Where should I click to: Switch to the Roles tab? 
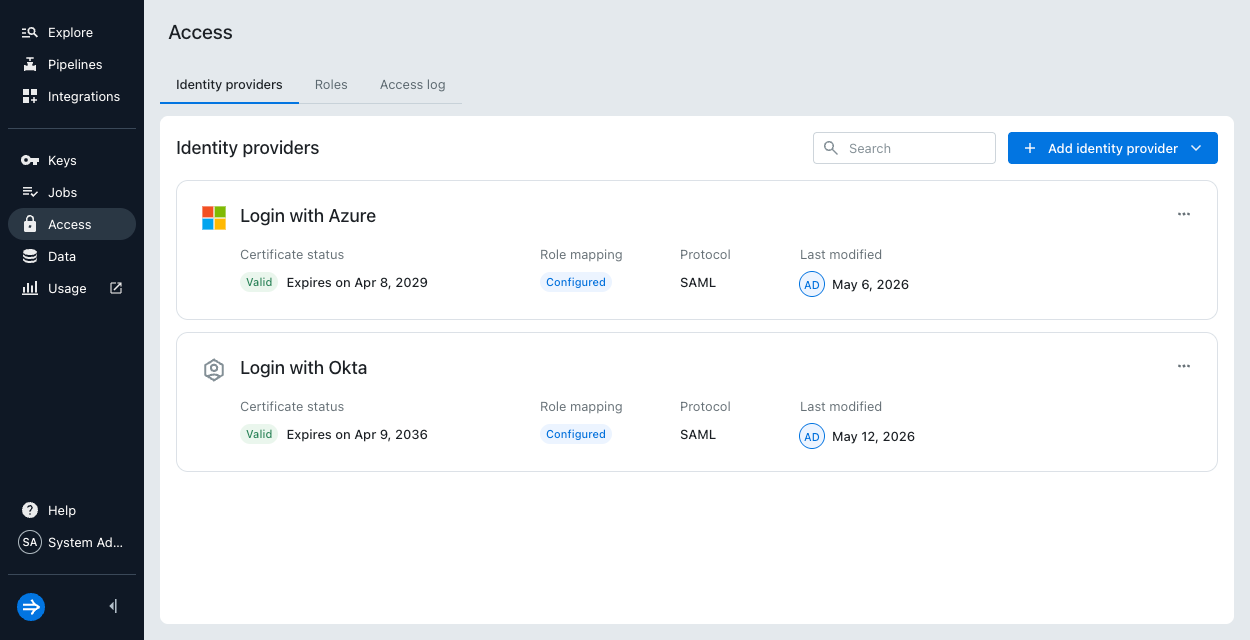tap(331, 85)
